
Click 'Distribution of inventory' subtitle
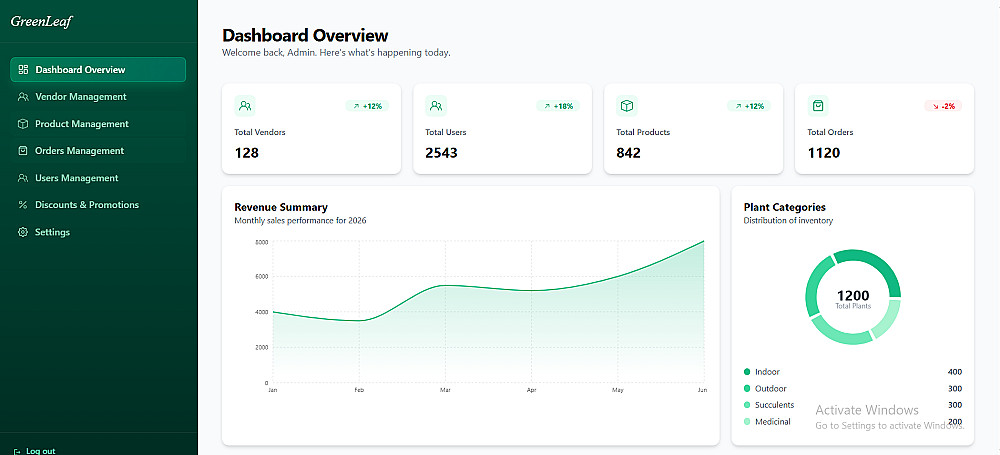[788, 221]
